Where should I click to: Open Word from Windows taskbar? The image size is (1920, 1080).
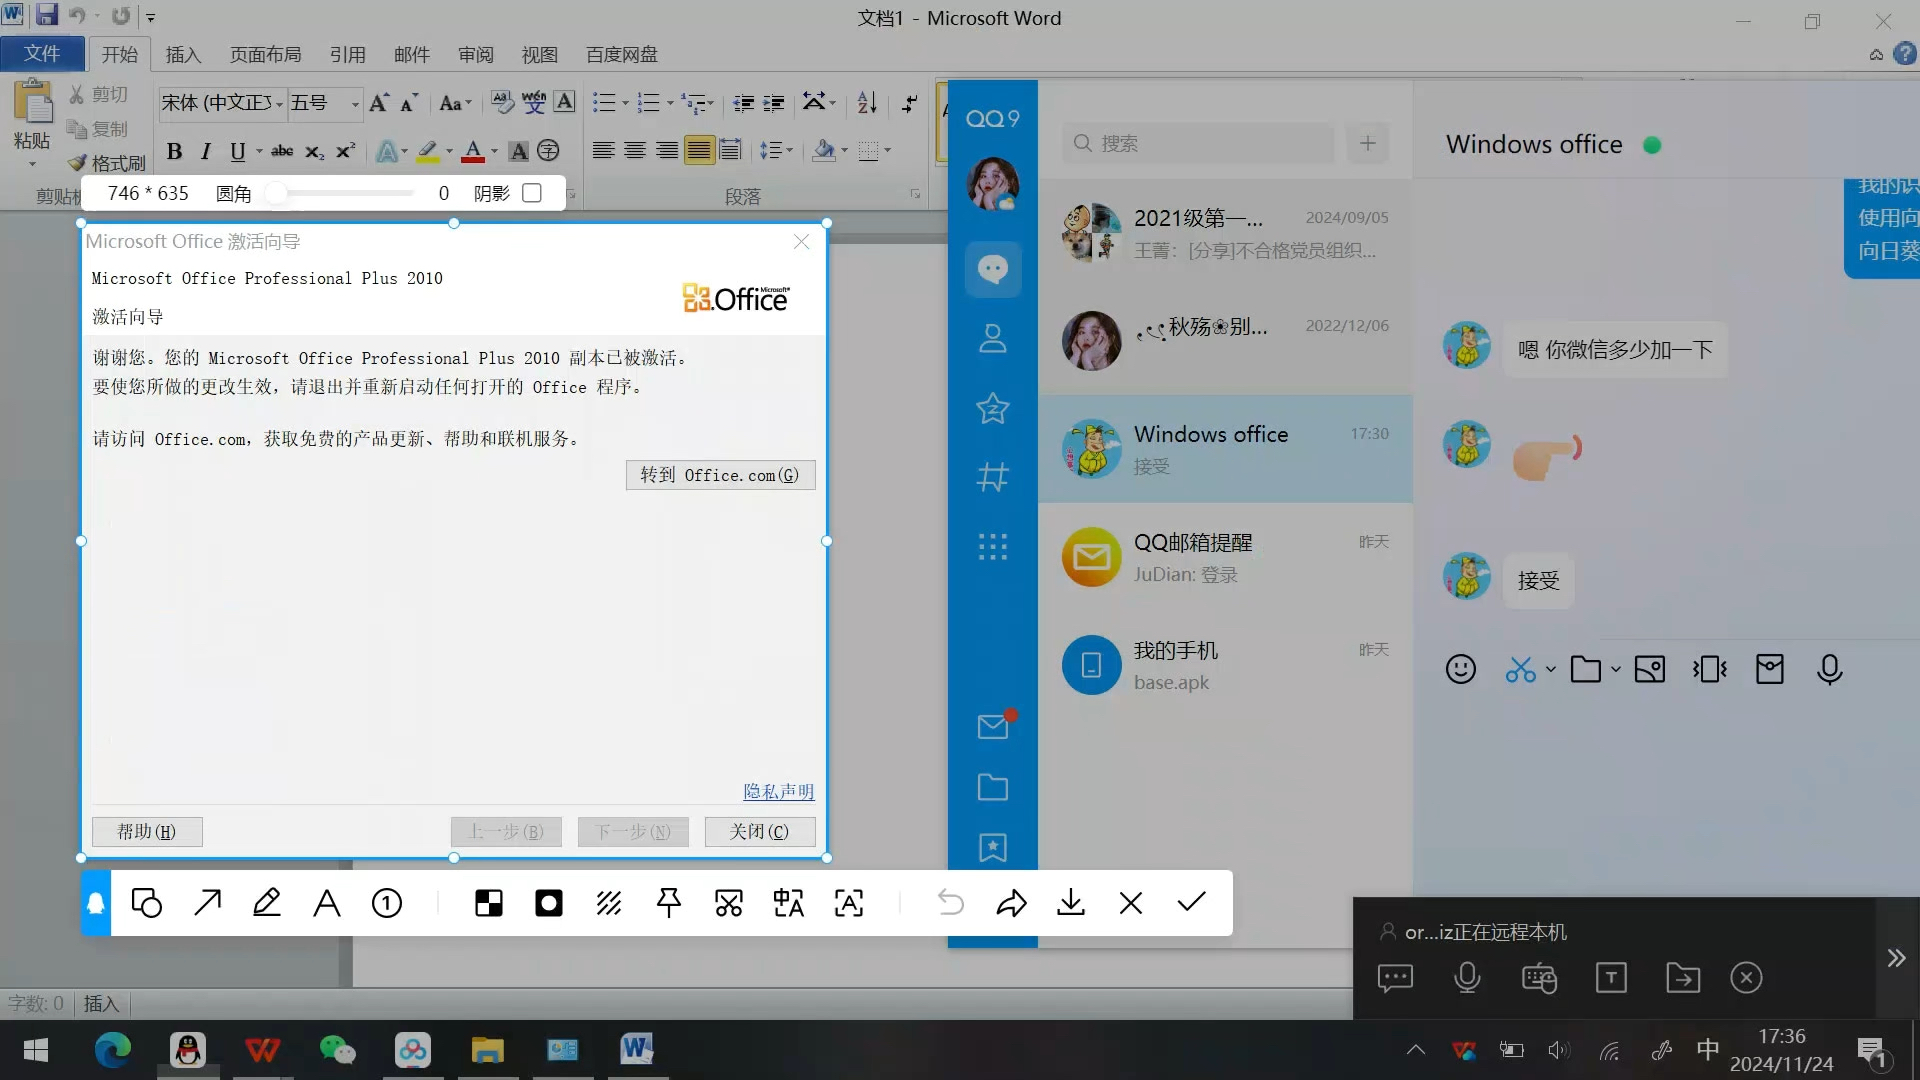tap(636, 1050)
